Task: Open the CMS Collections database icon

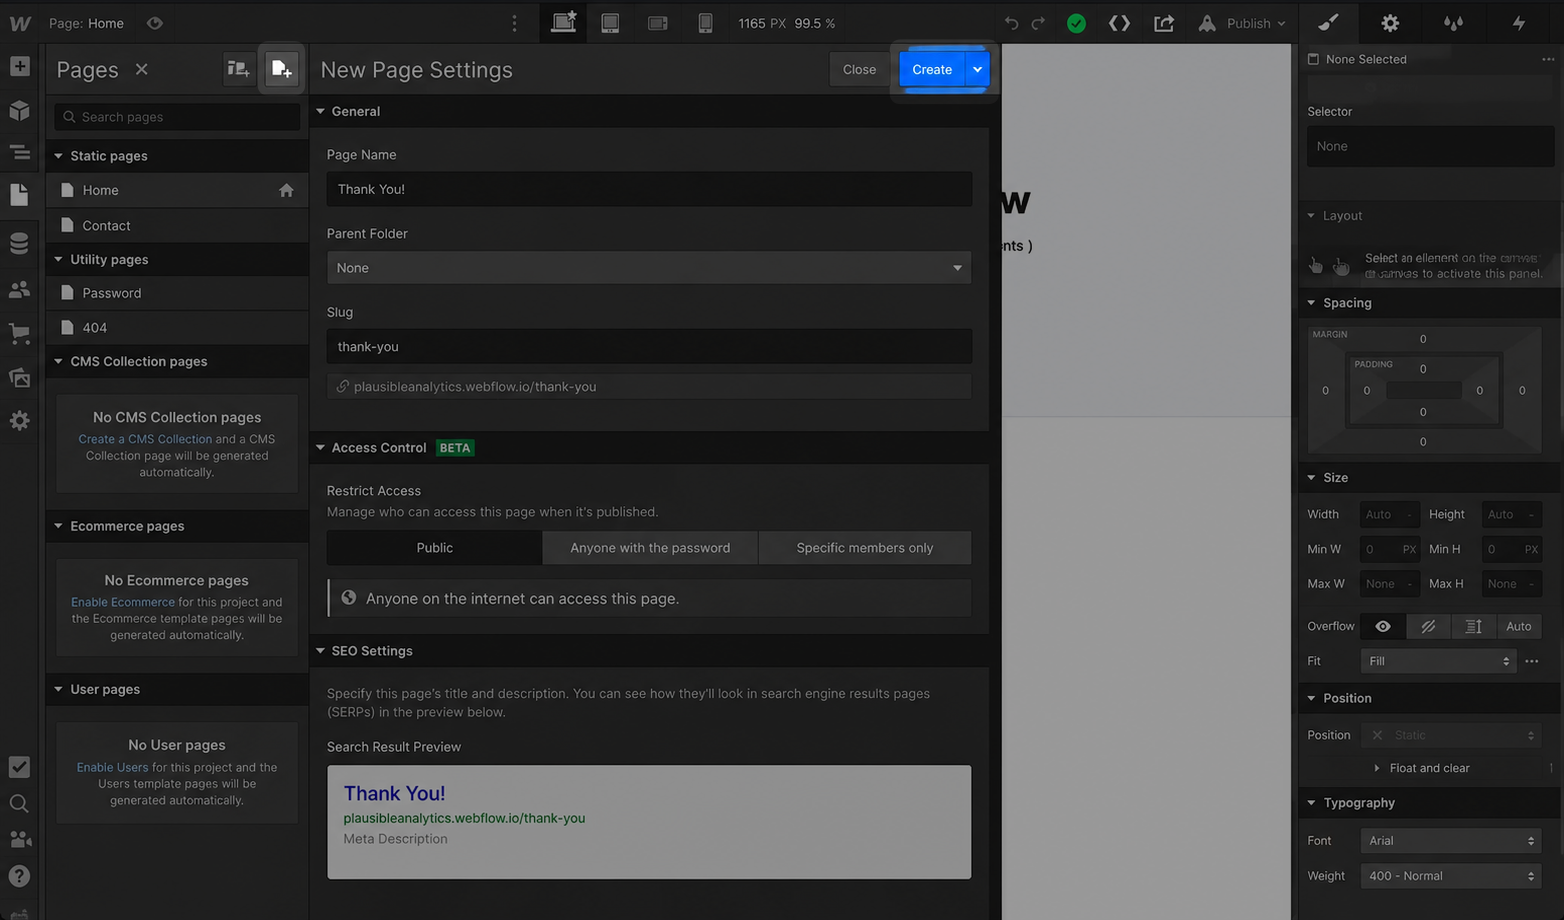Action: click(19, 243)
